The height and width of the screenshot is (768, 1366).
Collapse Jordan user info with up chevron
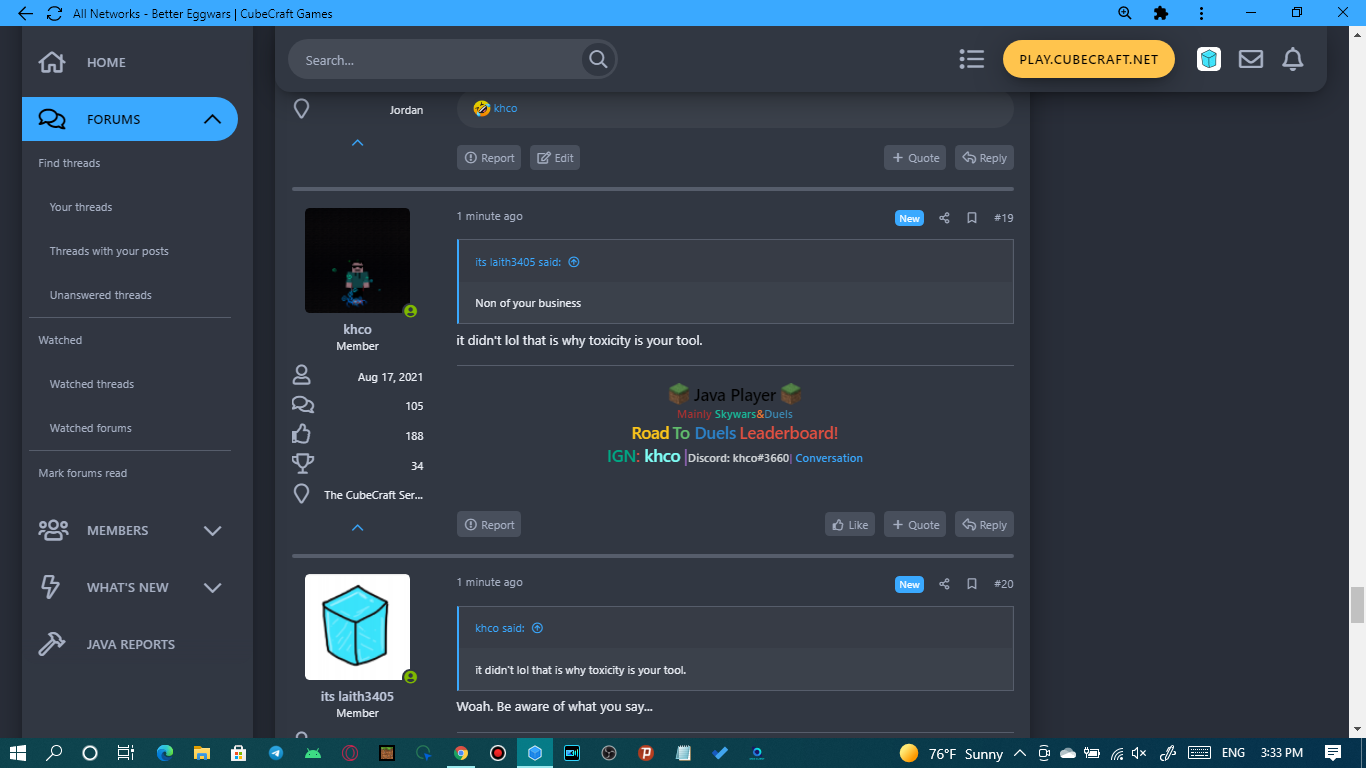pyautogui.click(x=358, y=143)
